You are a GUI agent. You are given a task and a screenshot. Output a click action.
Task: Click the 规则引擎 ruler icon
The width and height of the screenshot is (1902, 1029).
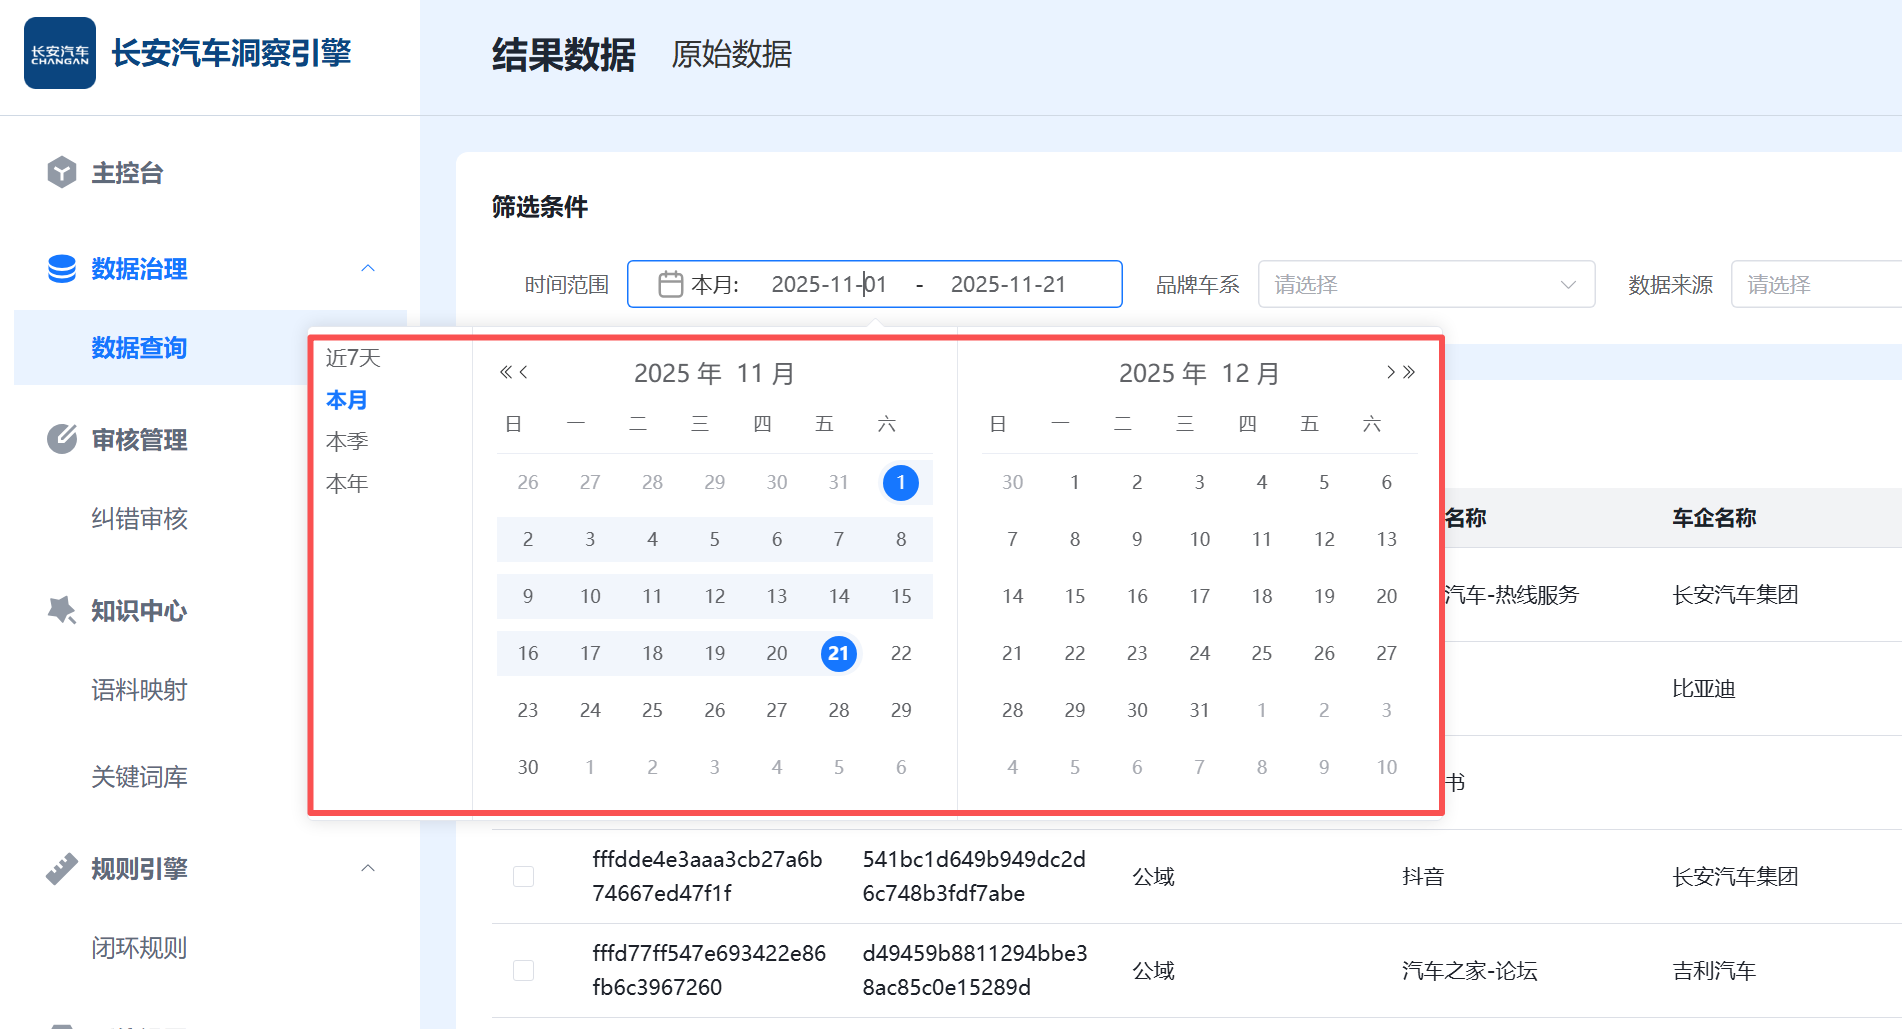[x=62, y=868]
